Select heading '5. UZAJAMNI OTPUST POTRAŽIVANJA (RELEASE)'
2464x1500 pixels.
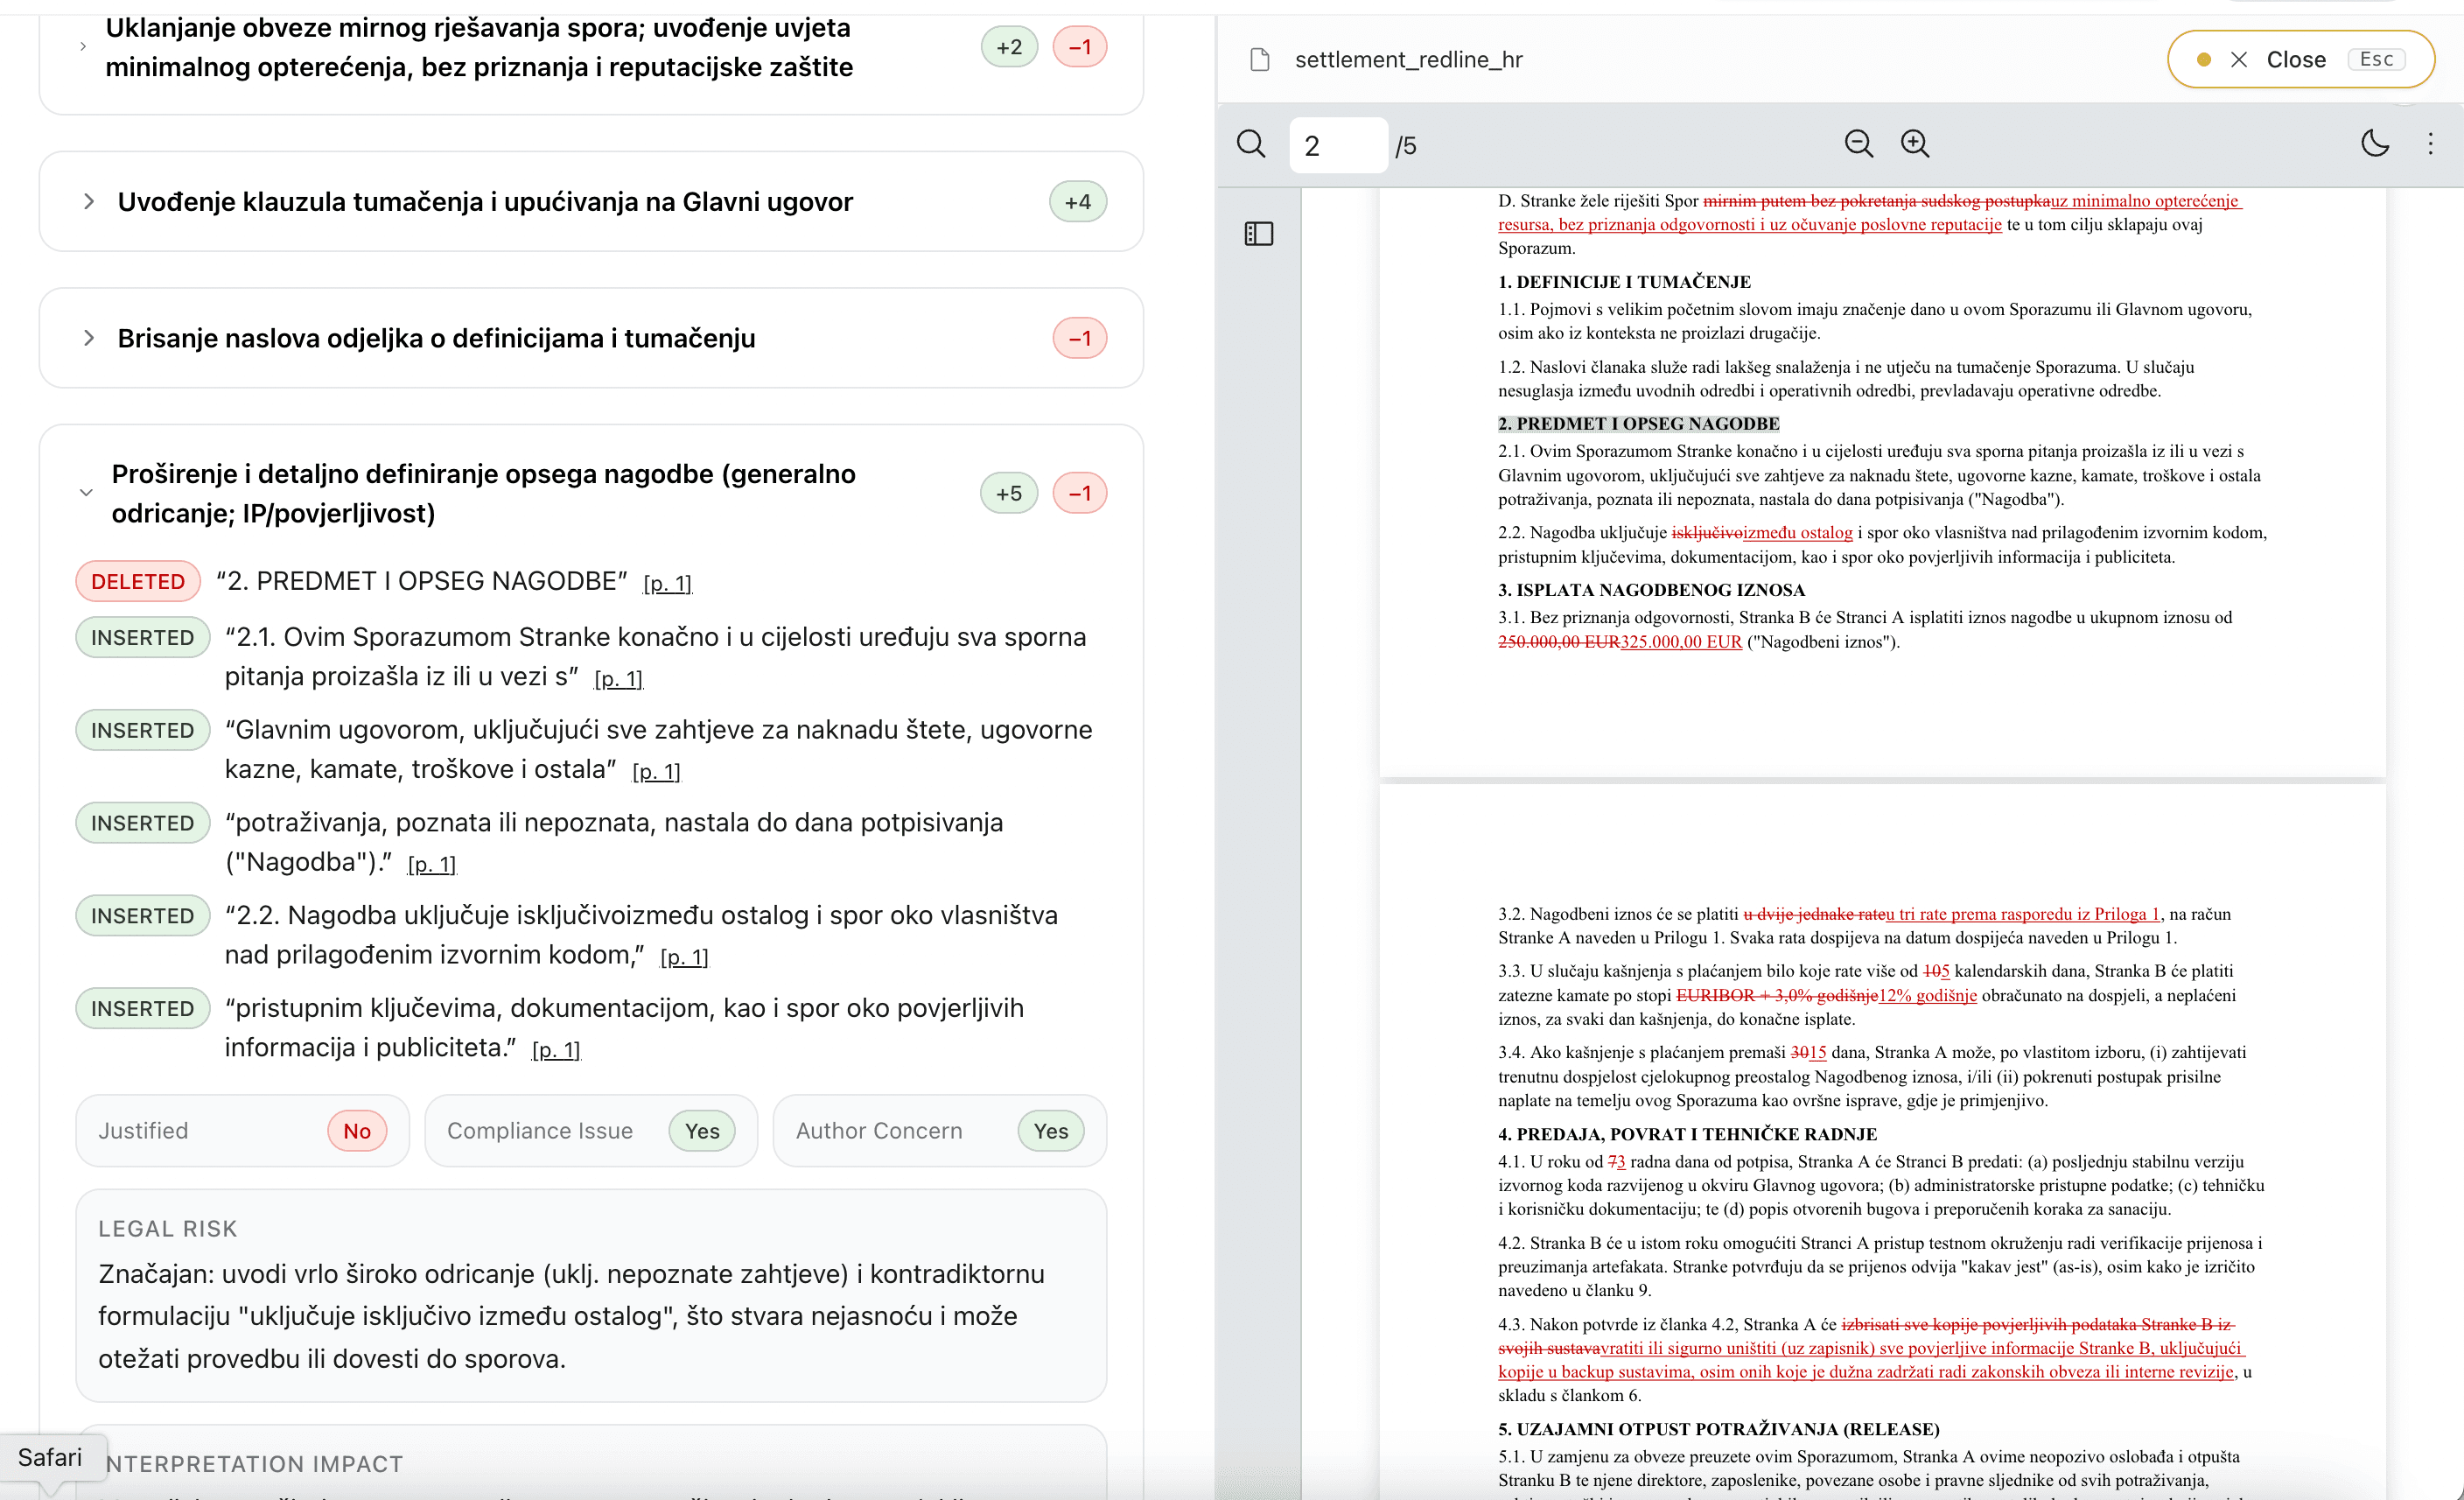[1719, 1430]
